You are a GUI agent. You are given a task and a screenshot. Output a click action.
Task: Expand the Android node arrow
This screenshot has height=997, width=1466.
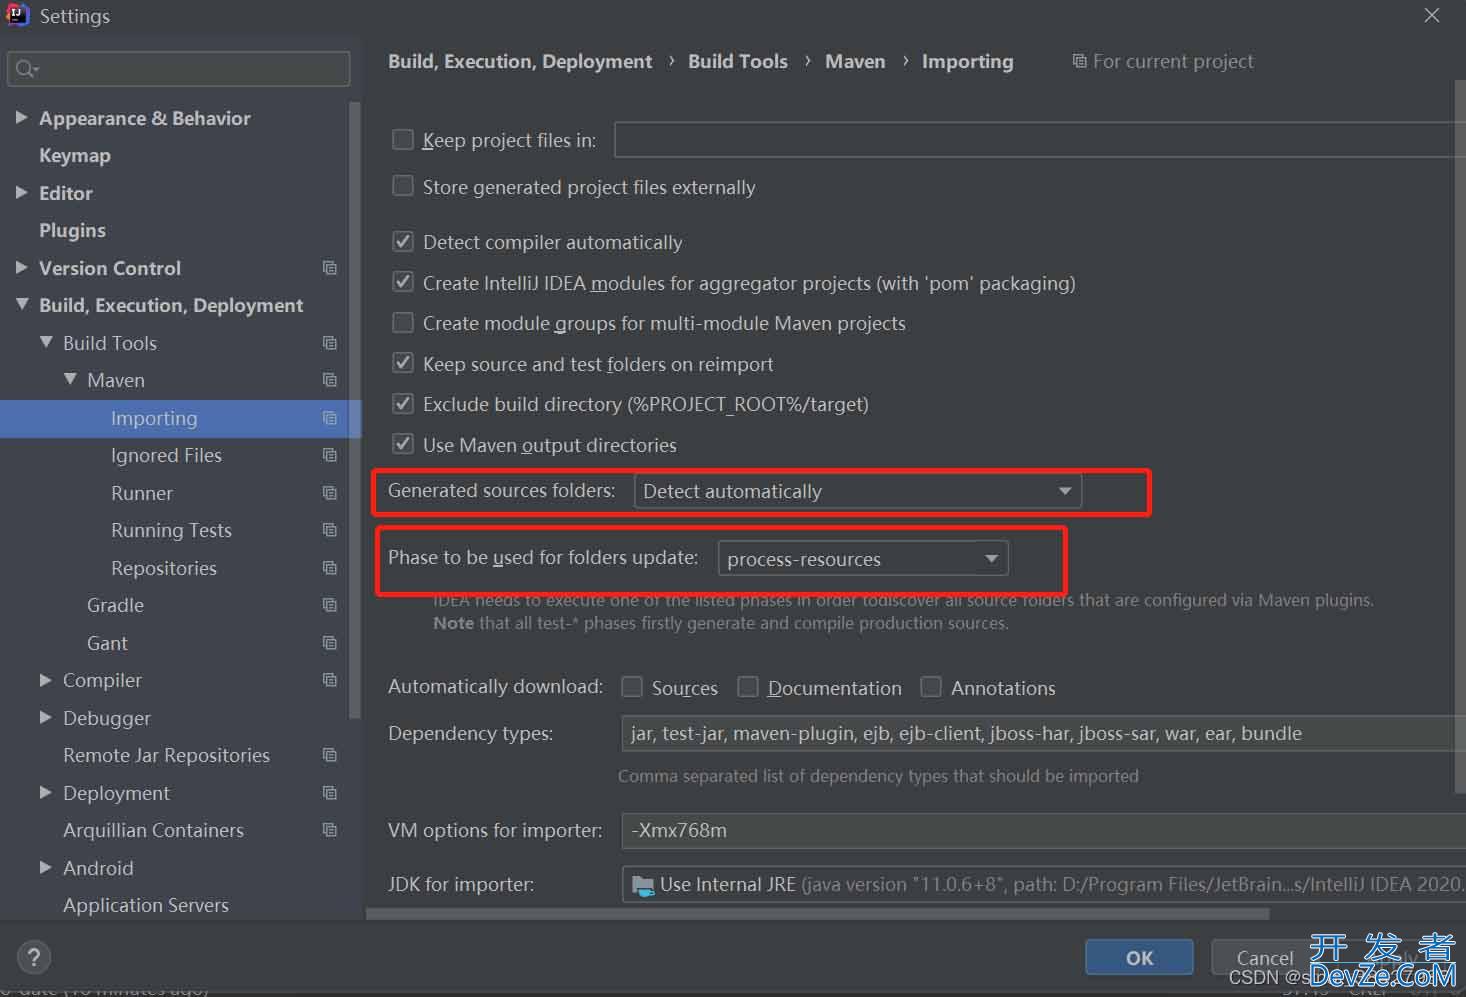tap(45, 867)
